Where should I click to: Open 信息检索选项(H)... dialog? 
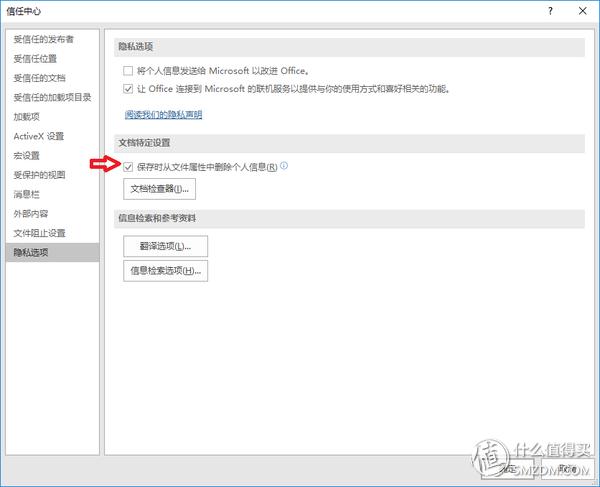tap(165, 271)
